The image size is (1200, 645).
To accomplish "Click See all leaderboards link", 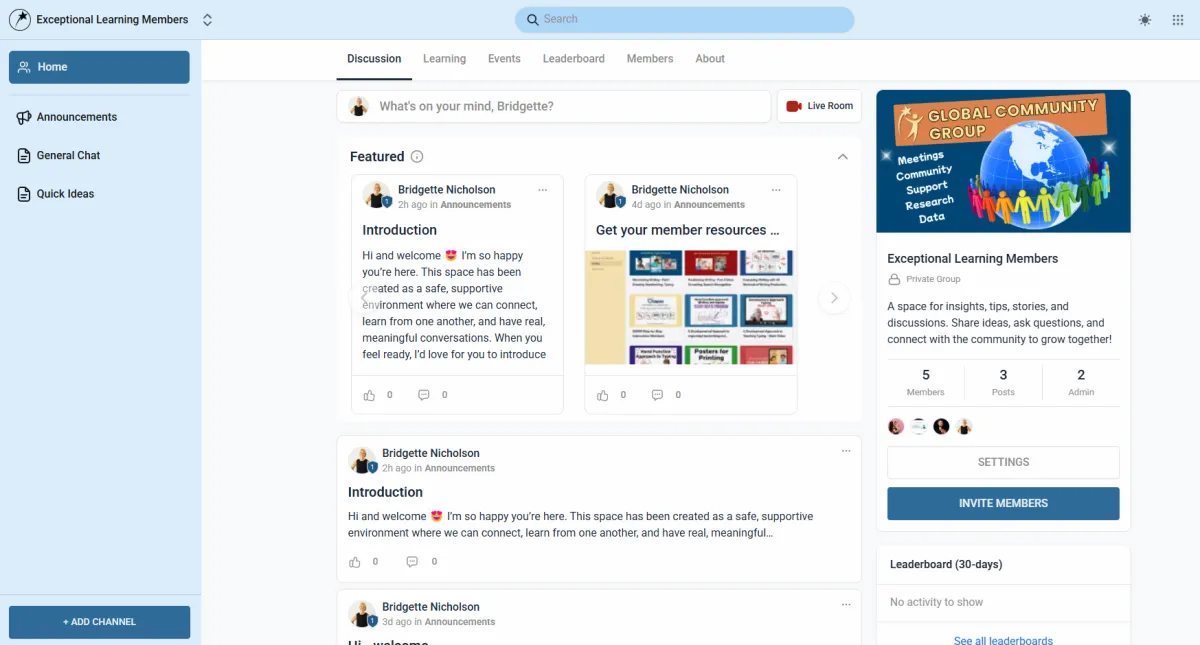I will point(1003,640).
